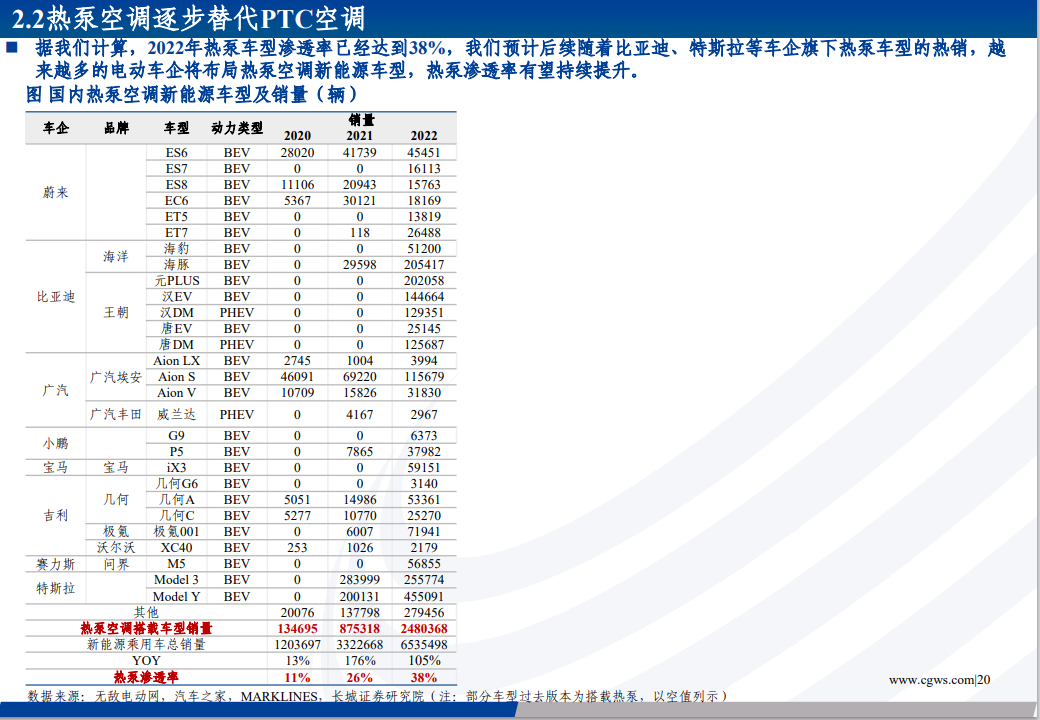Viewport: 1040px width, 720px height.
Task: Click the blue square bullet before the paragraph
Action: 12,48
